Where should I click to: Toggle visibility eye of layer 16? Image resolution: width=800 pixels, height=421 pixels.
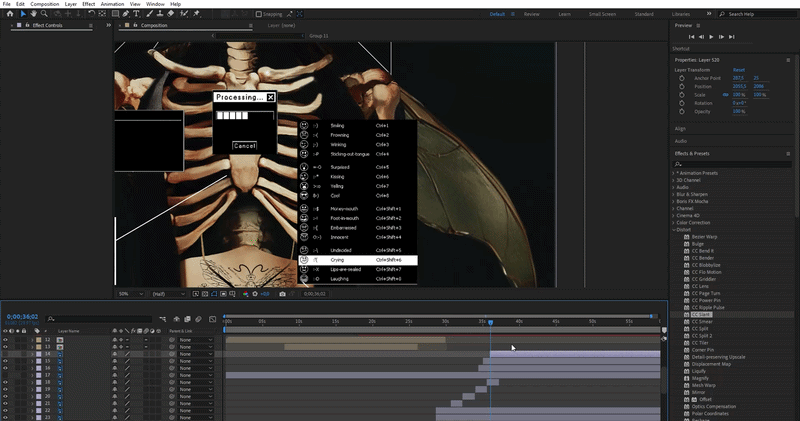(x=5, y=368)
